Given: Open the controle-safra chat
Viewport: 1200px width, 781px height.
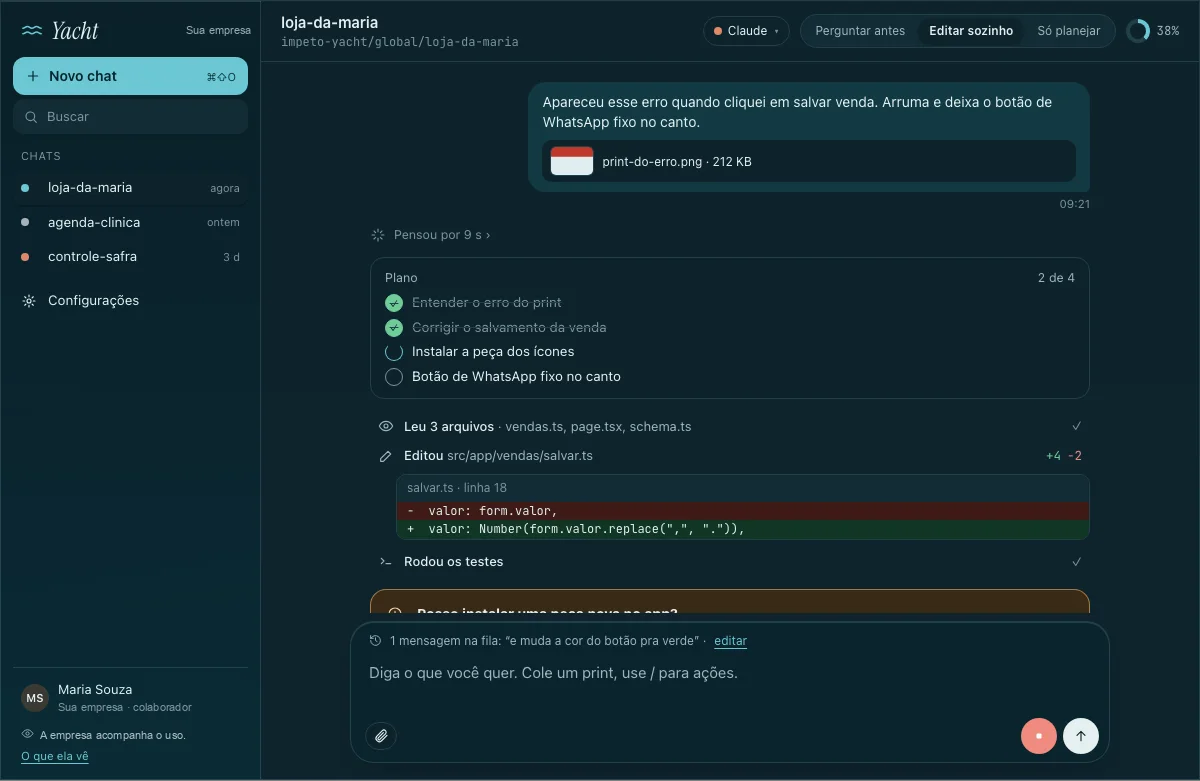Looking at the screenshot, I should 130,257.
